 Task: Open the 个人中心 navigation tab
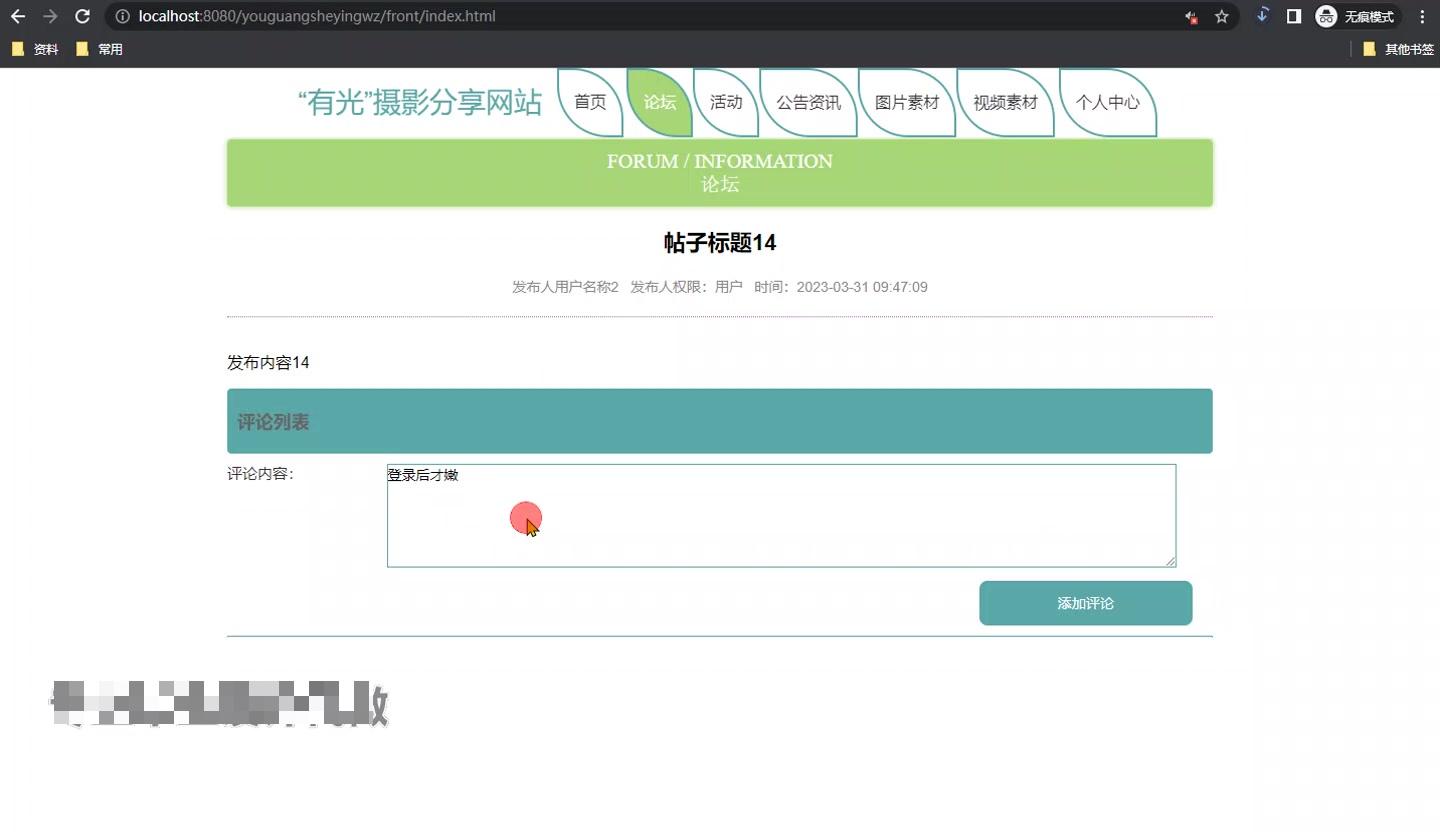[1108, 102]
